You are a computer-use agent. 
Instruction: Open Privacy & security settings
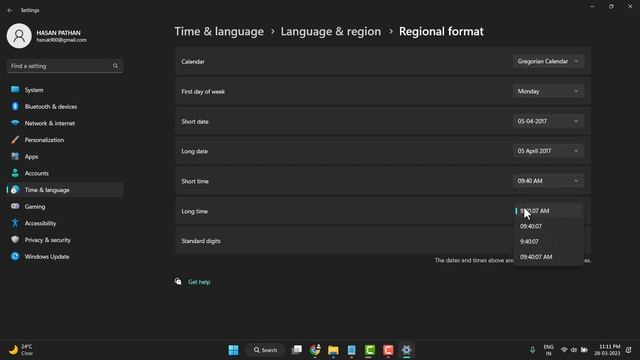[64, 240]
